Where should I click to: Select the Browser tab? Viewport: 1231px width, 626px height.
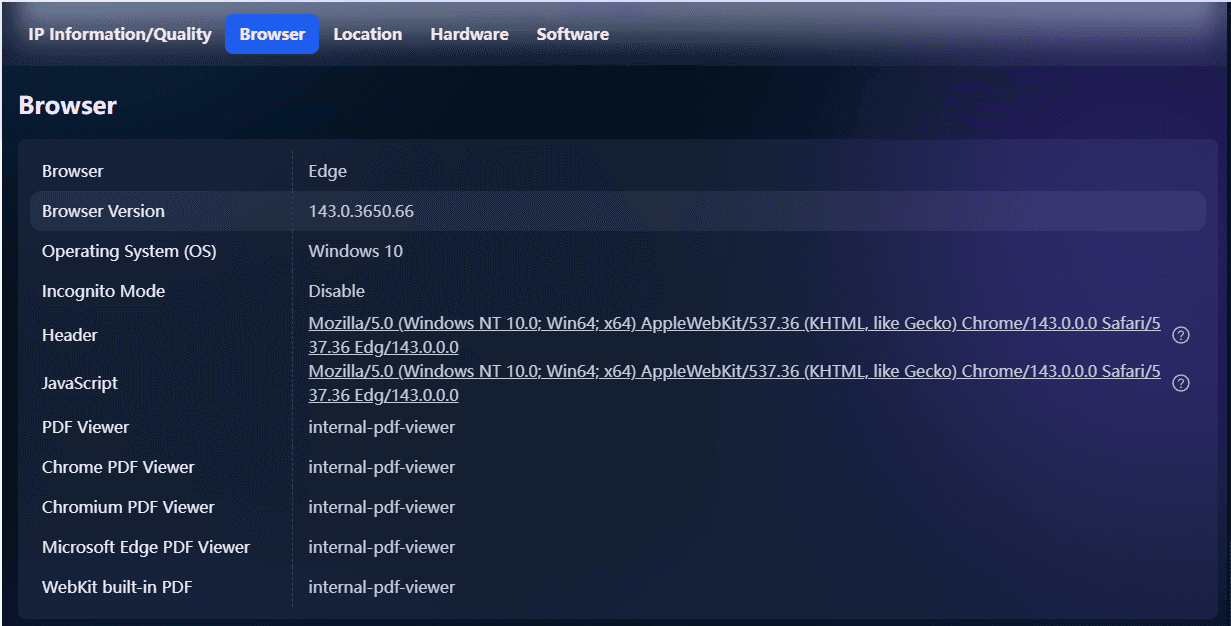tap(272, 34)
